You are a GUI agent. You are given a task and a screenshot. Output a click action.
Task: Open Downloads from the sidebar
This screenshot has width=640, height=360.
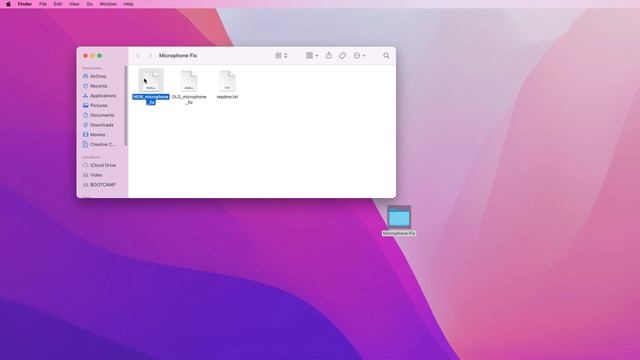(x=102, y=125)
